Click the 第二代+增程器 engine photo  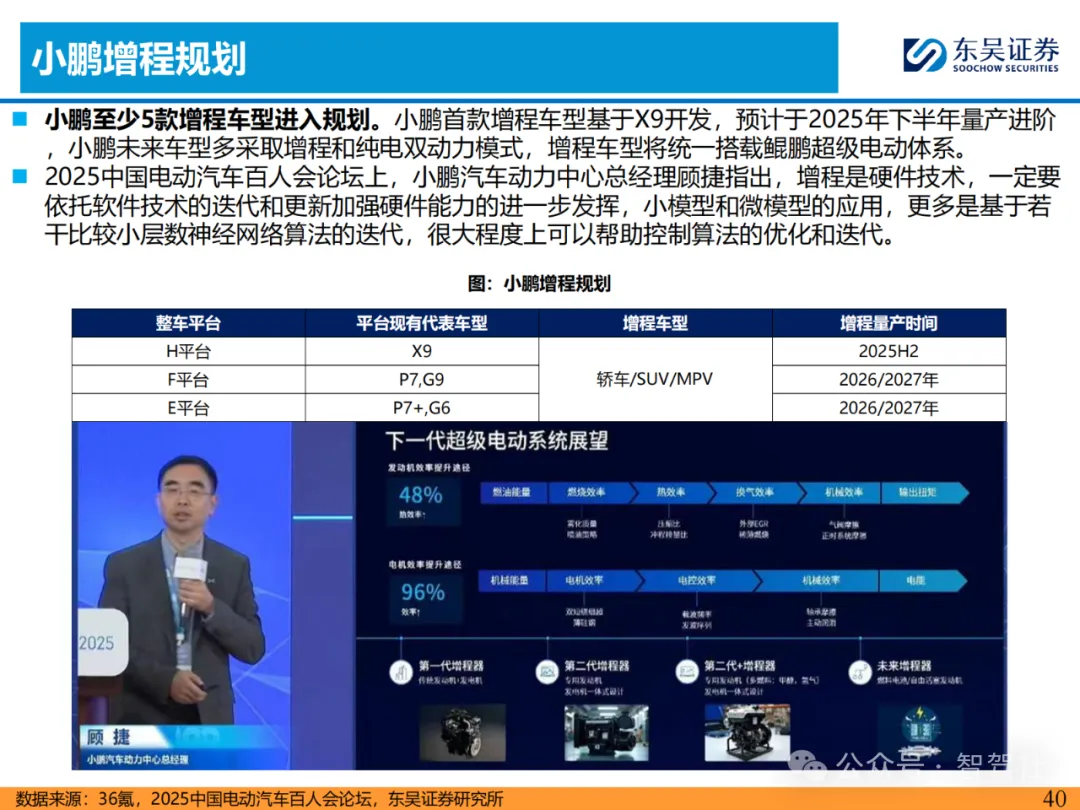pyautogui.click(x=747, y=732)
